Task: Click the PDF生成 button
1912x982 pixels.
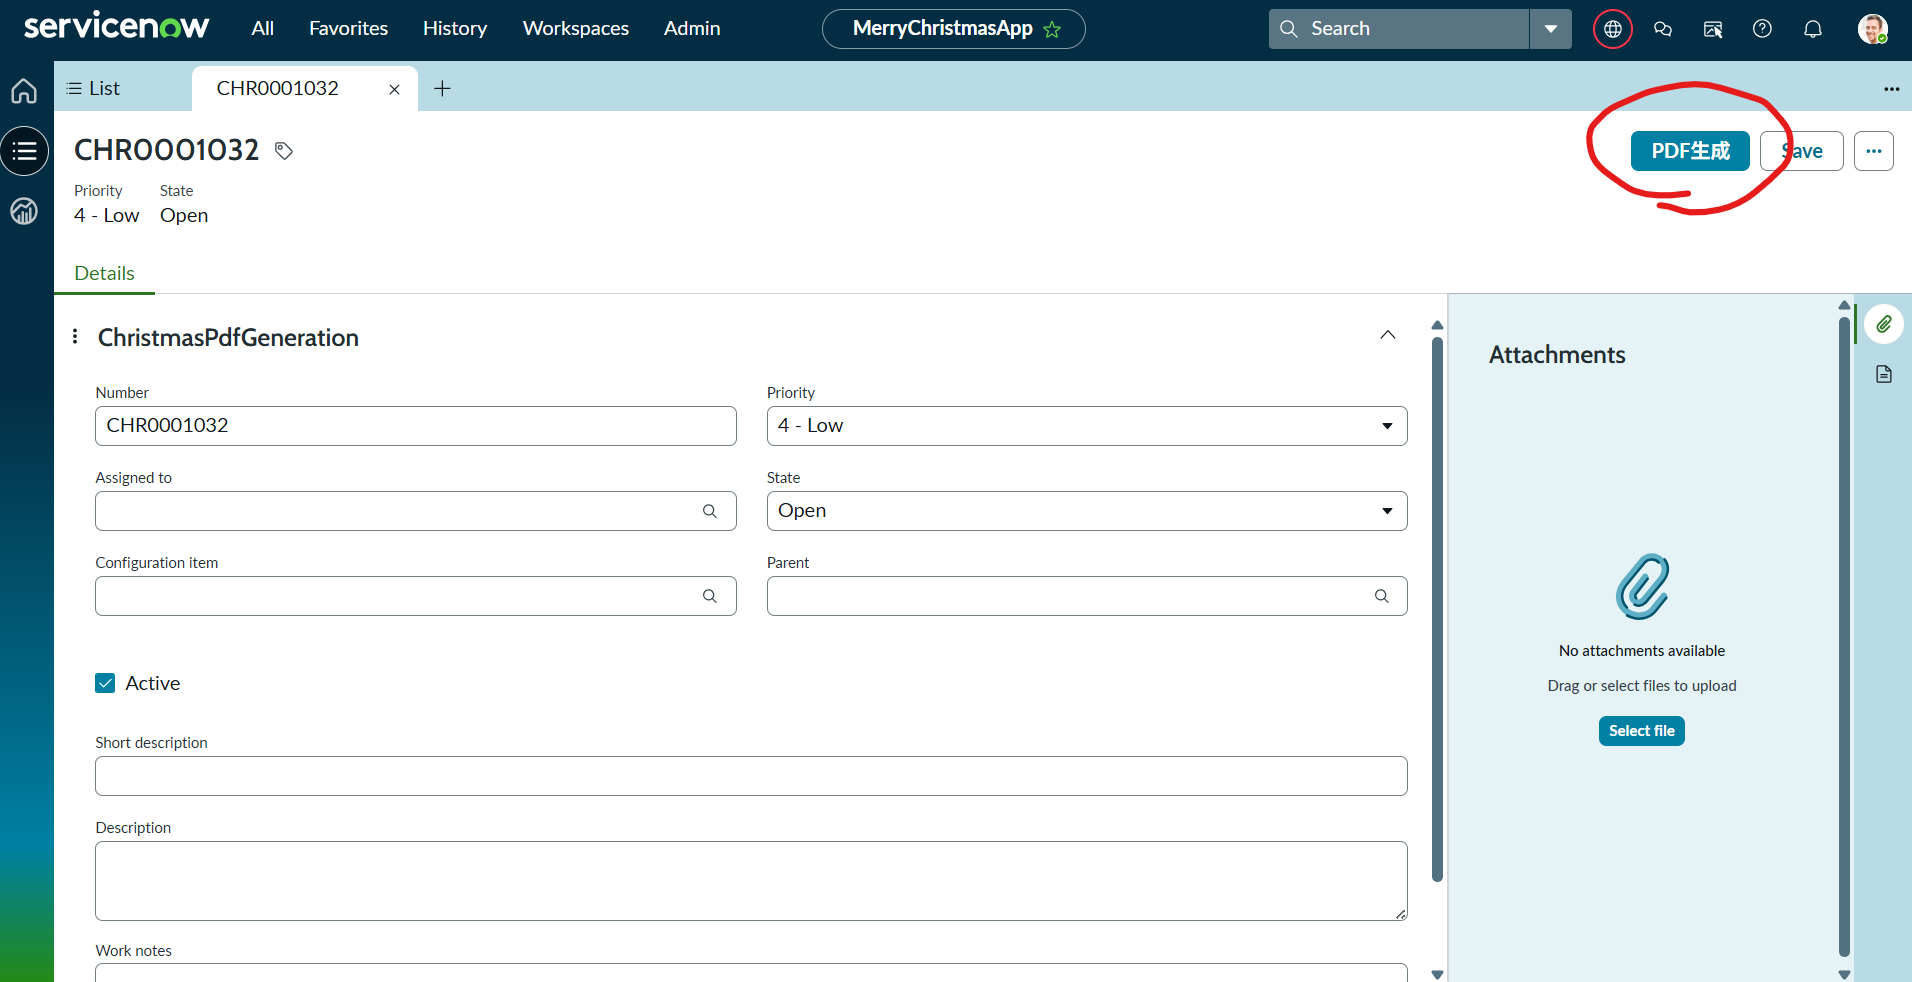Action: click(x=1690, y=151)
